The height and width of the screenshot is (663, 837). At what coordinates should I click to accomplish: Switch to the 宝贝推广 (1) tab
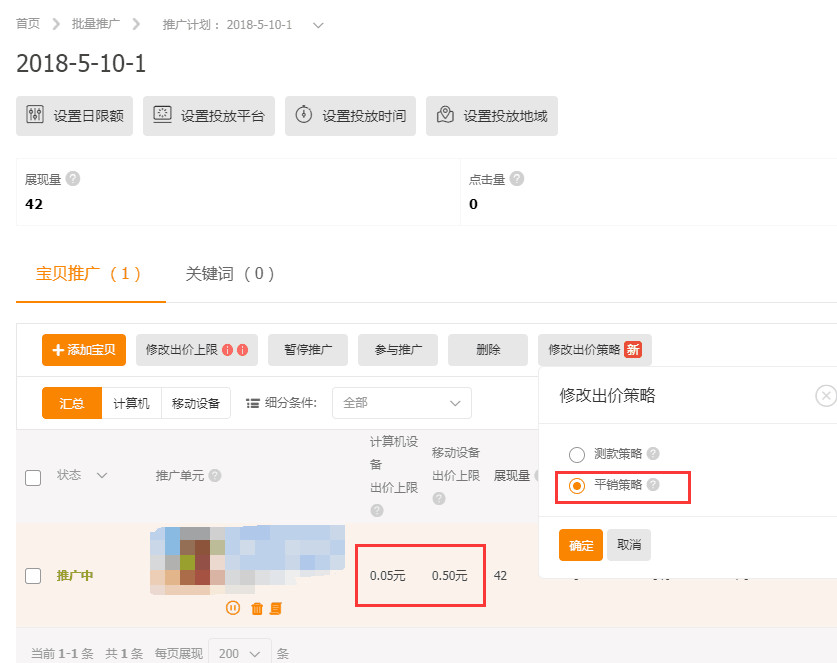click(x=89, y=274)
